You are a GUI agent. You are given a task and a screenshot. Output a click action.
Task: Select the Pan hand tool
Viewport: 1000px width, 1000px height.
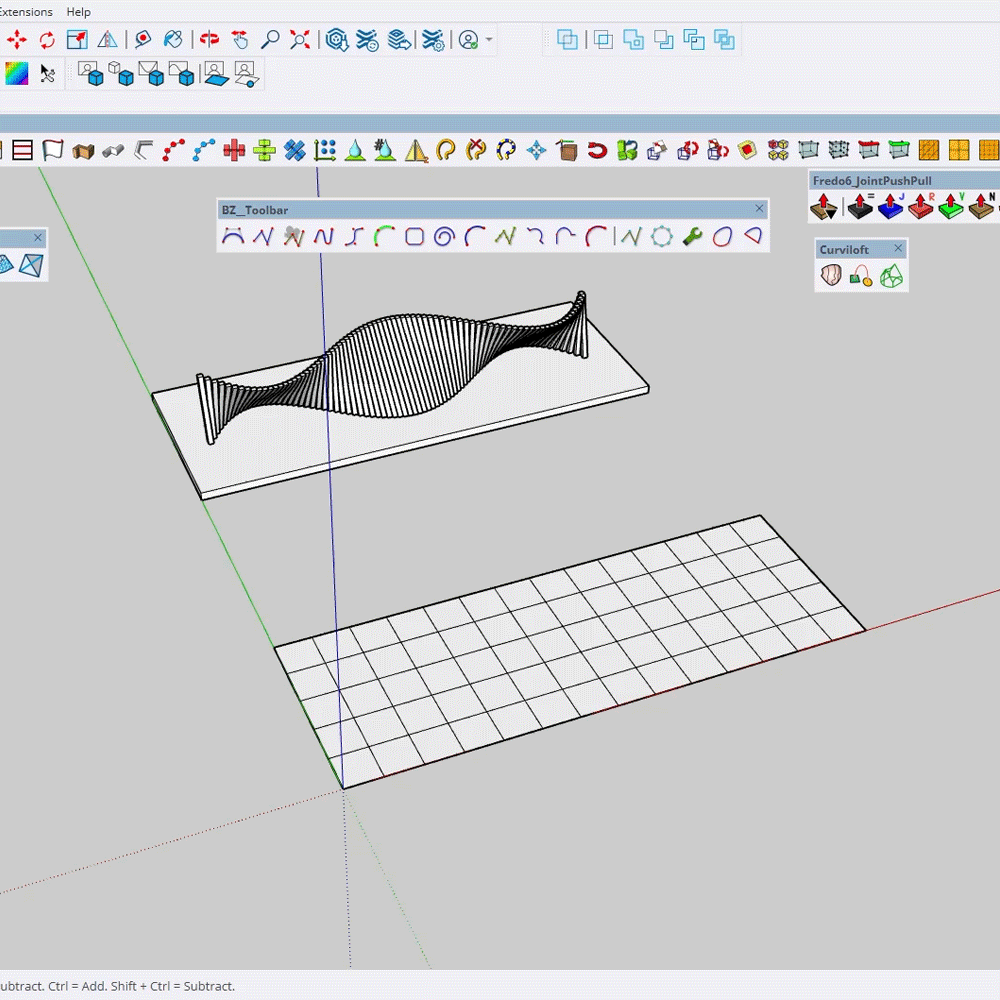pos(240,40)
